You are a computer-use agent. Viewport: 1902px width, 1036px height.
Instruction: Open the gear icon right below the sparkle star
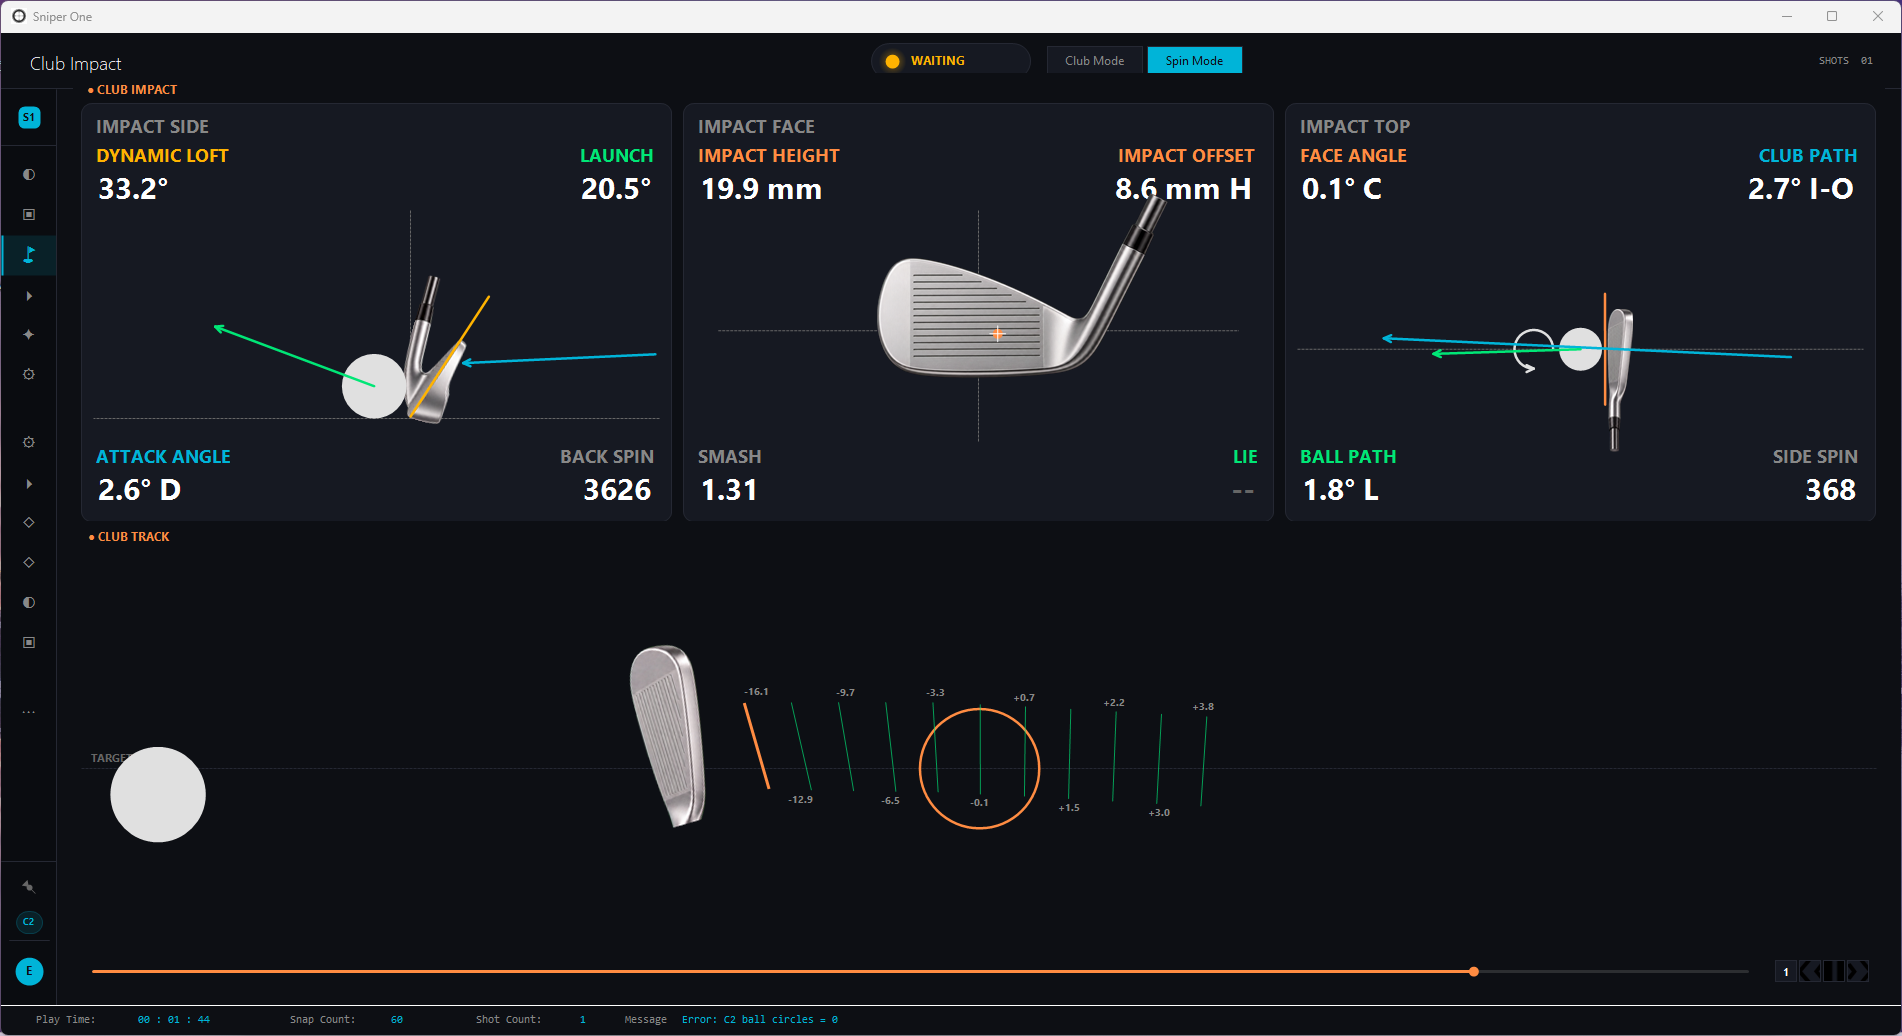pos(29,374)
